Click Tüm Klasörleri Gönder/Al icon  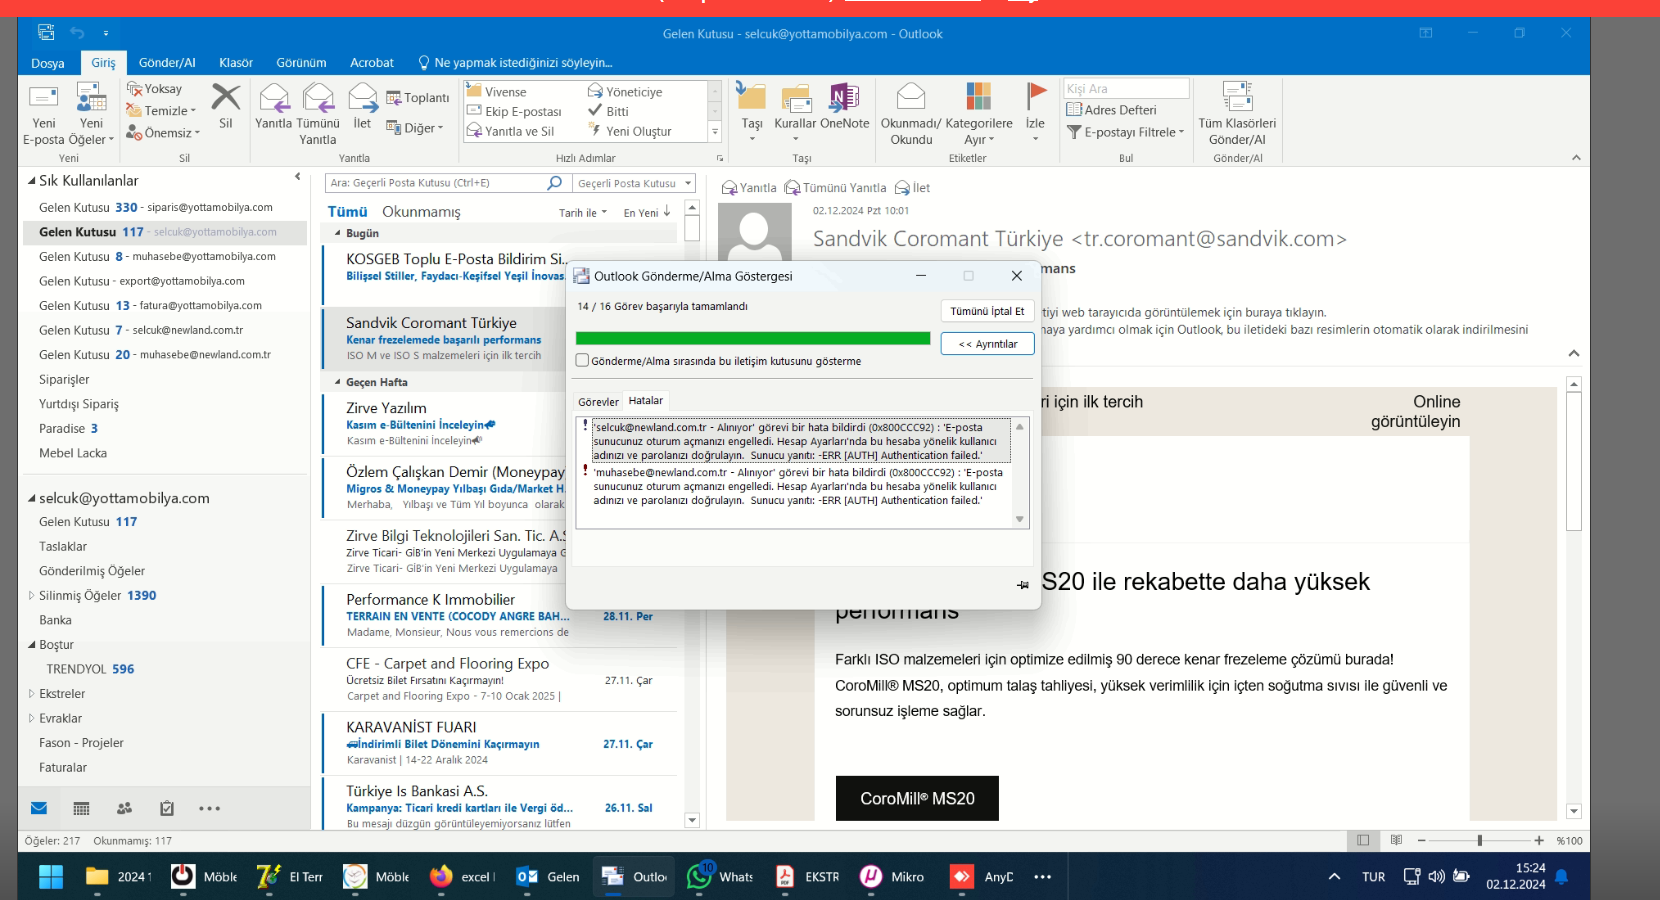click(1237, 98)
